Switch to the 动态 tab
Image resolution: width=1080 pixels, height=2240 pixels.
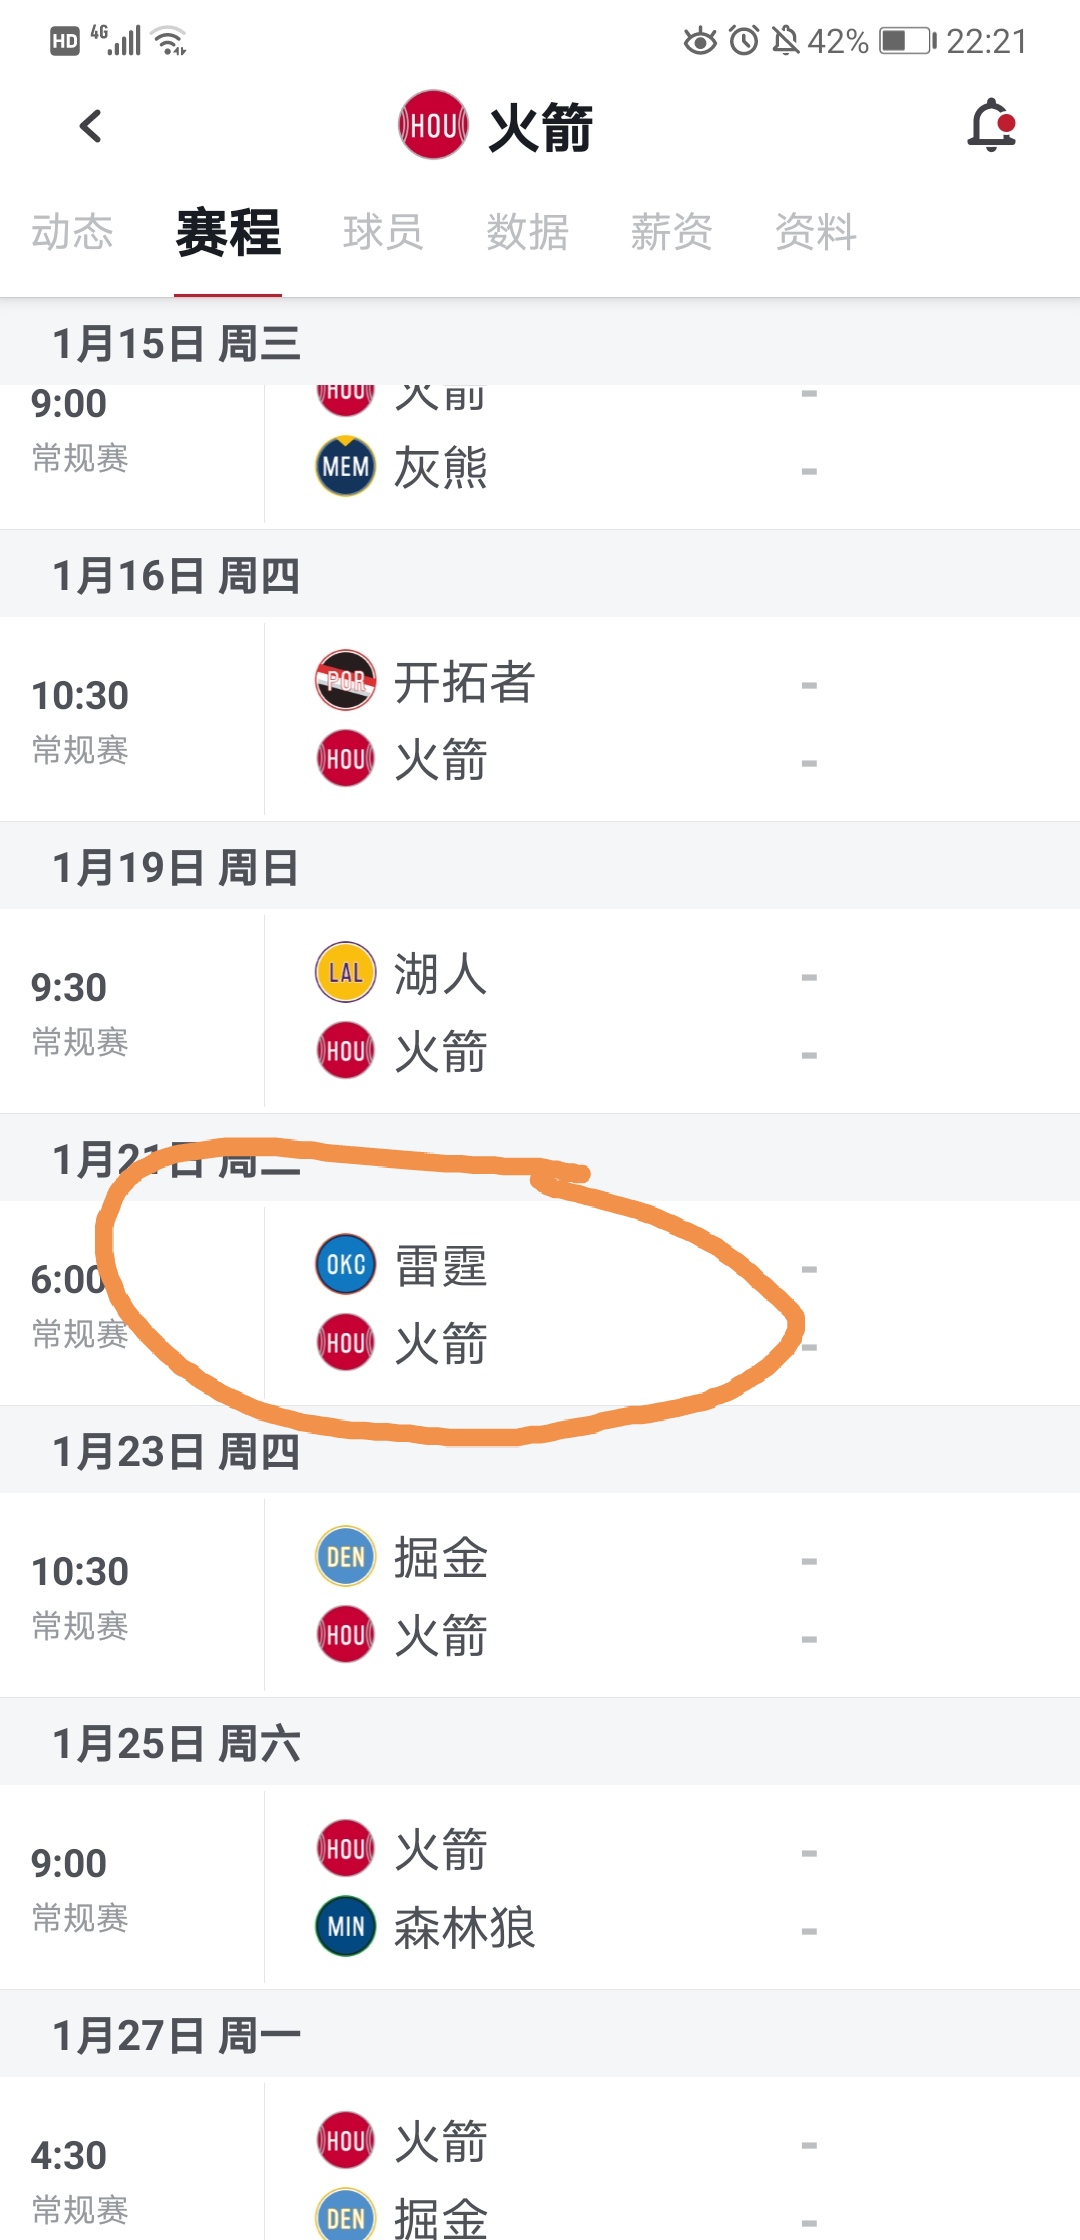72,232
